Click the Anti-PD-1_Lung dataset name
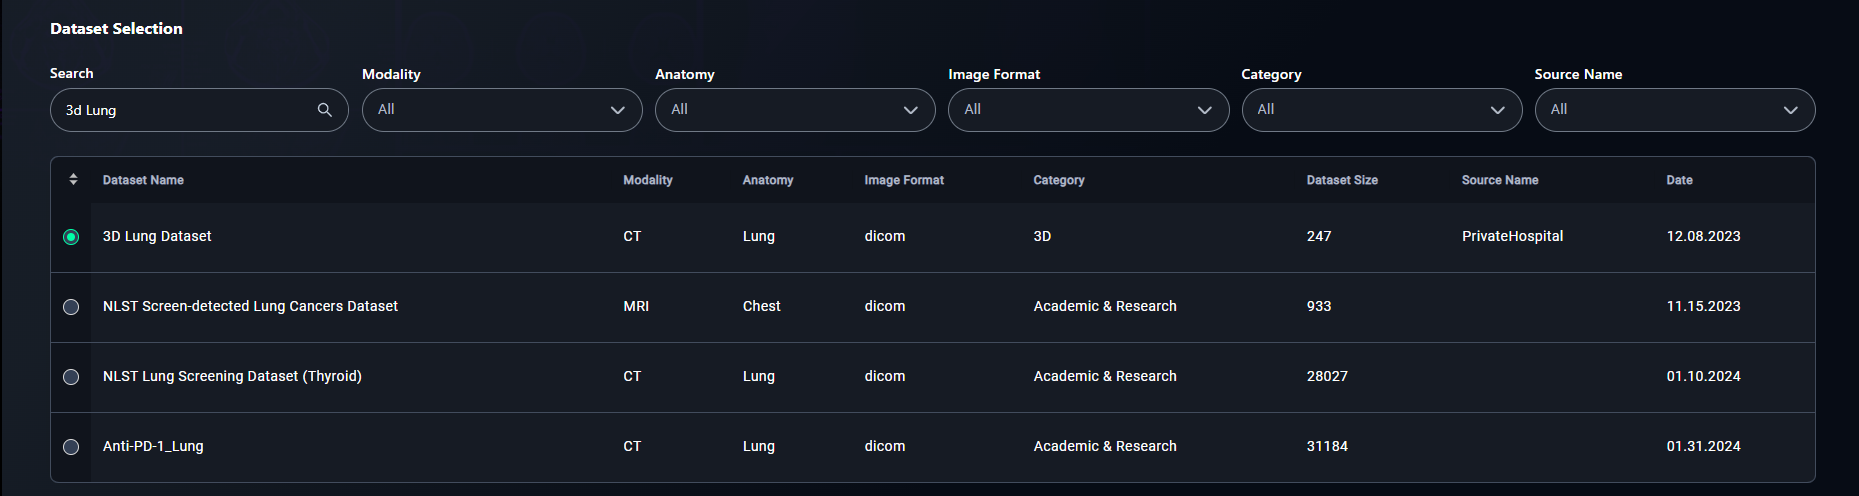 coord(153,446)
